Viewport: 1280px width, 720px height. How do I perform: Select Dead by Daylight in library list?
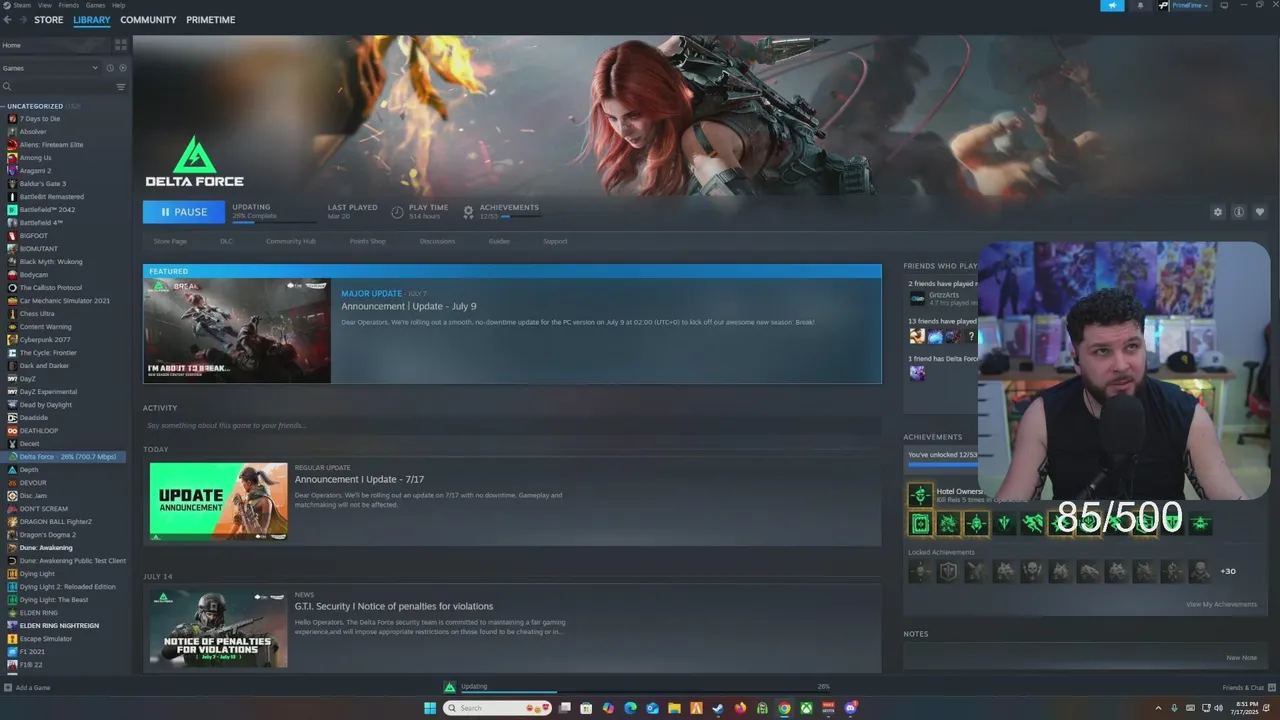[x=46, y=405]
